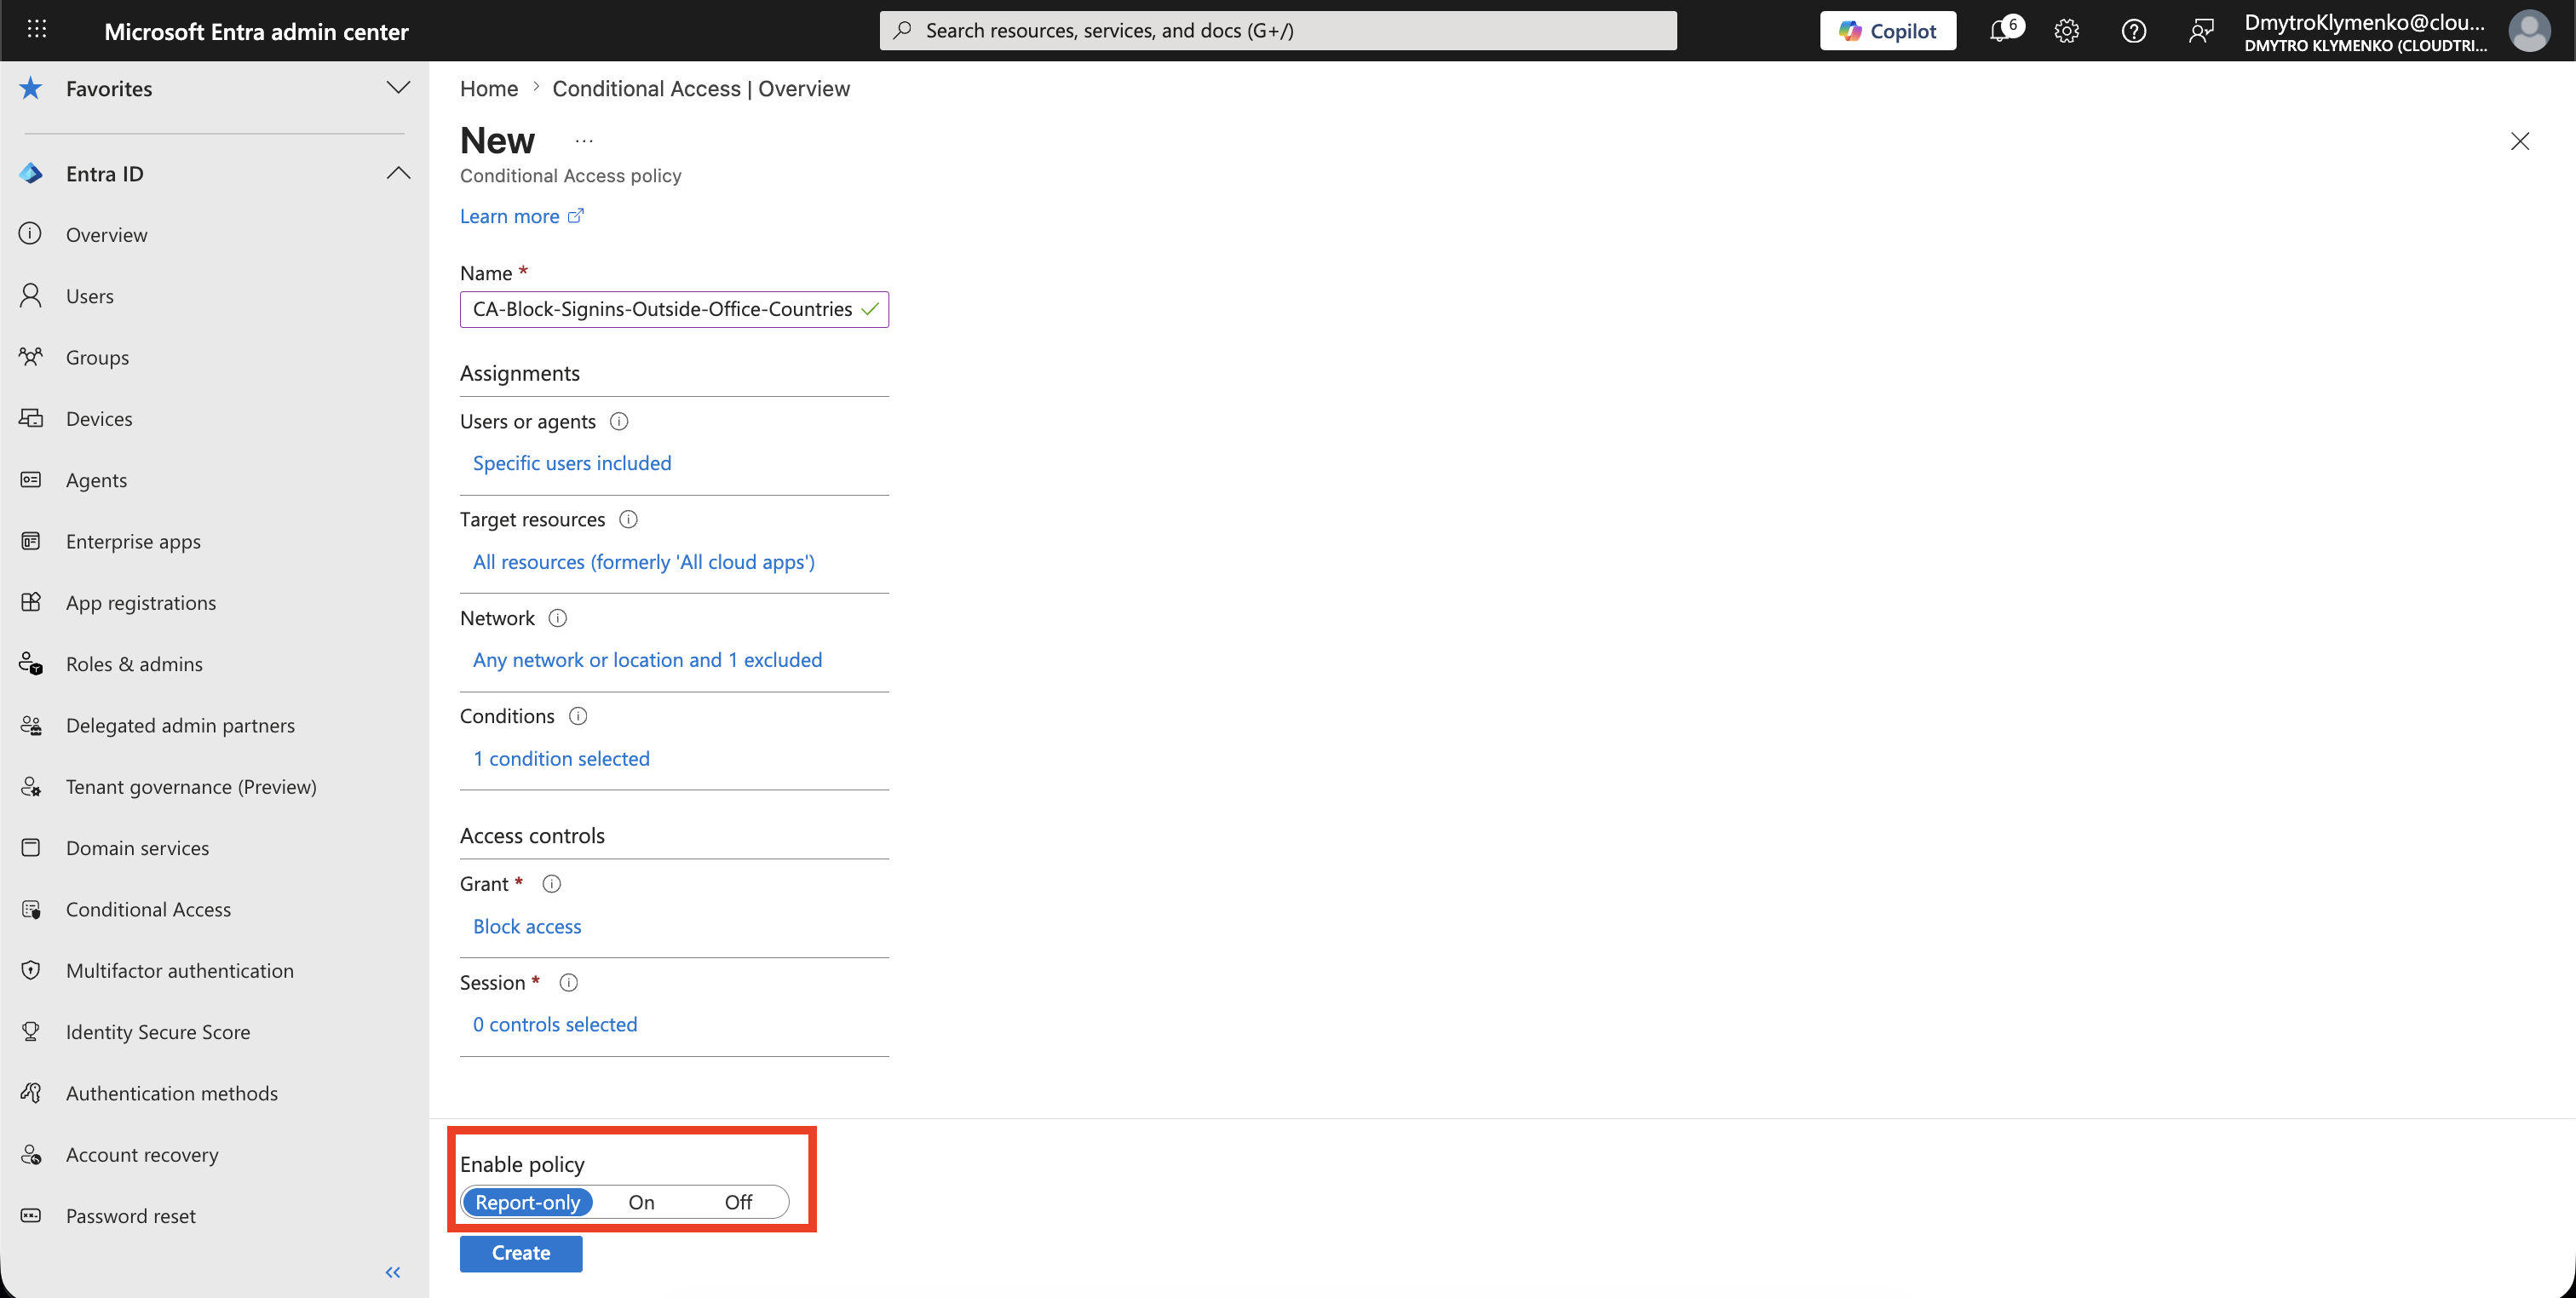This screenshot has height=1298, width=2576.
Task: Open the help question mark icon
Action: click(2133, 31)
